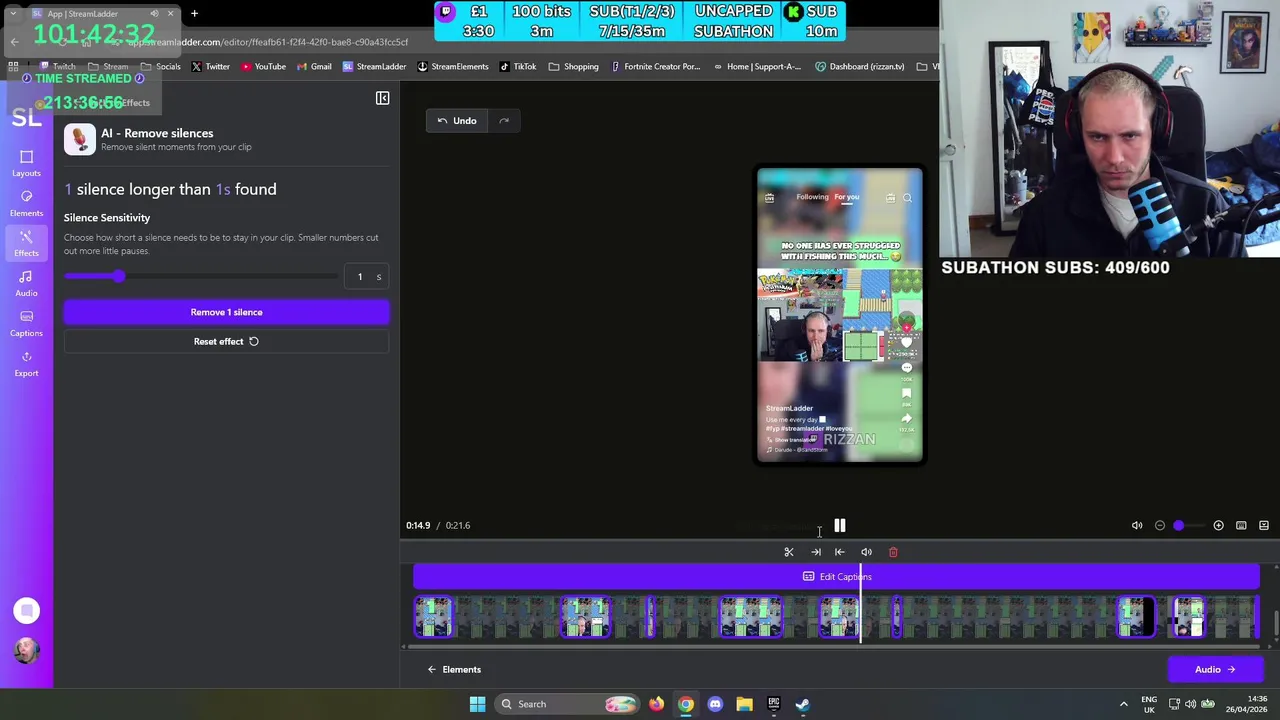Open the StreamLadder bookmark

click(x=374, y=67)
